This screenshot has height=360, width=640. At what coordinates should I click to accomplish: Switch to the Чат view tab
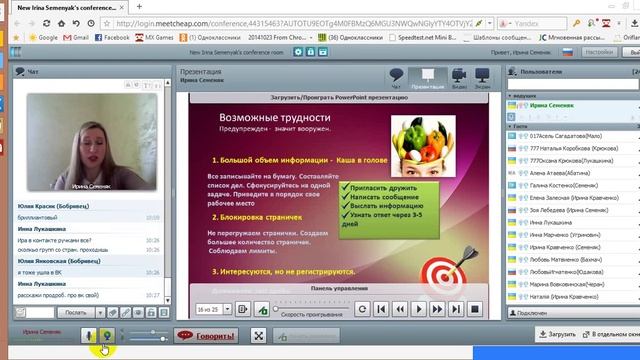click(396, 78)
